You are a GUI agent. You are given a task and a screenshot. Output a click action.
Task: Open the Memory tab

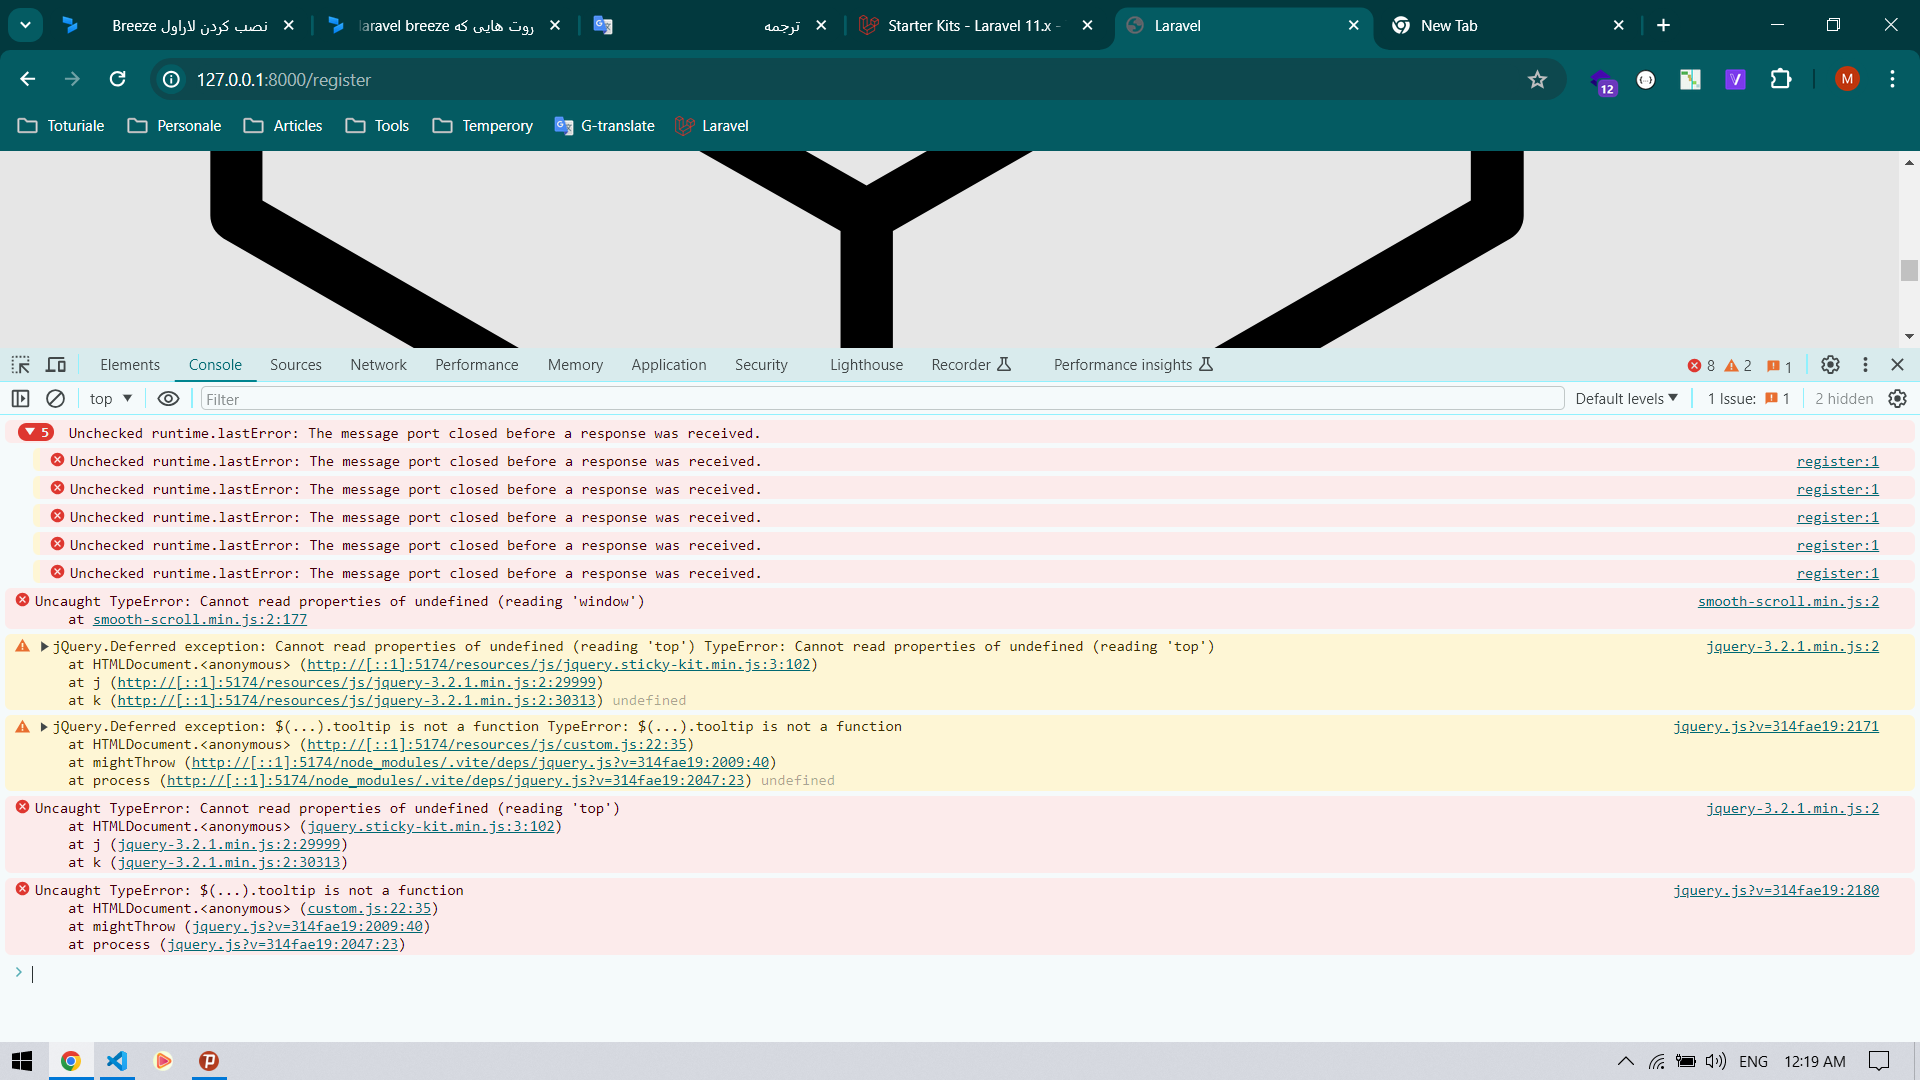click(x=575, y=365)
